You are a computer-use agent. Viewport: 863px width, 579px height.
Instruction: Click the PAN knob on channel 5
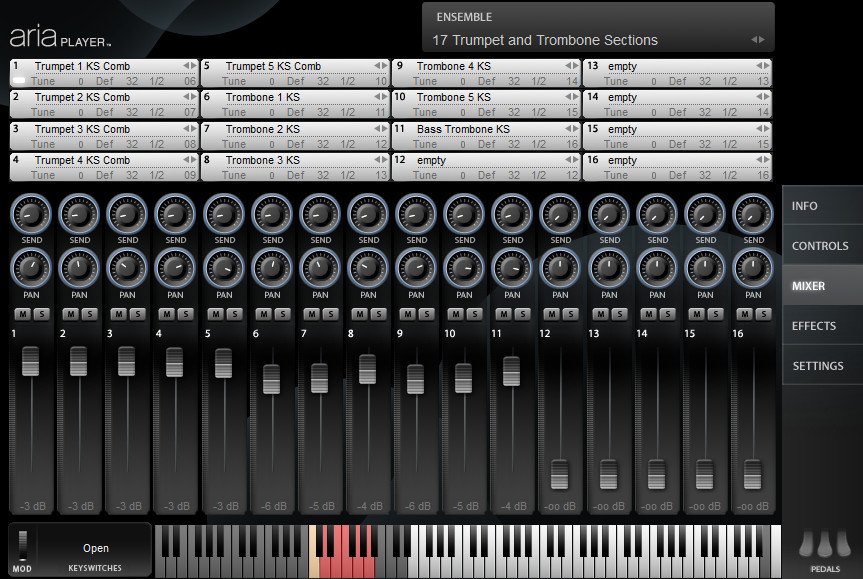(x=223, y=269)
